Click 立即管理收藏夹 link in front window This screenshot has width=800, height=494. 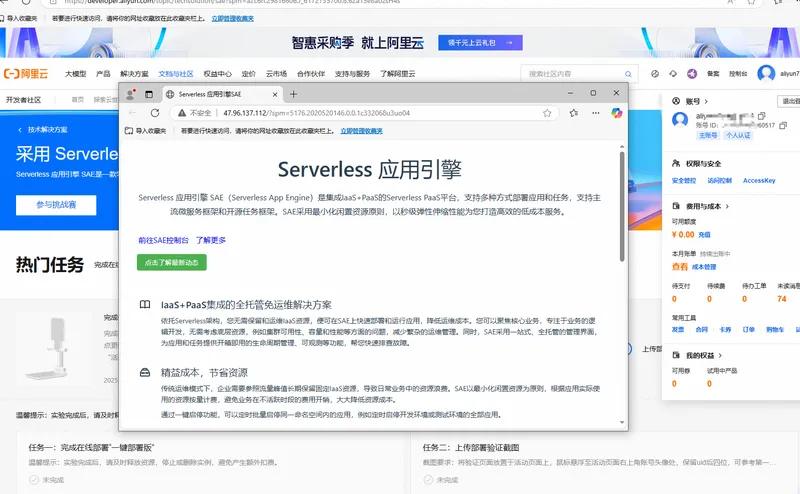tap(361, 131)
